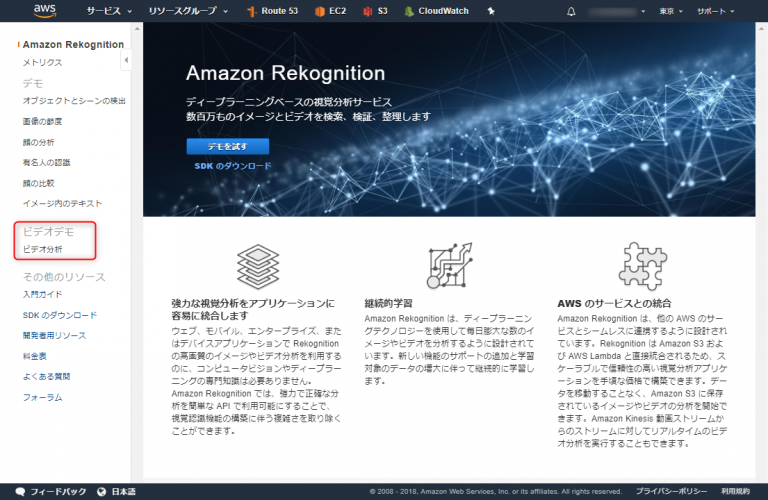Open オブジェクトとシーンの検出 demo
768x500 pixels.
pyautogui.click(x=74, y=101)
